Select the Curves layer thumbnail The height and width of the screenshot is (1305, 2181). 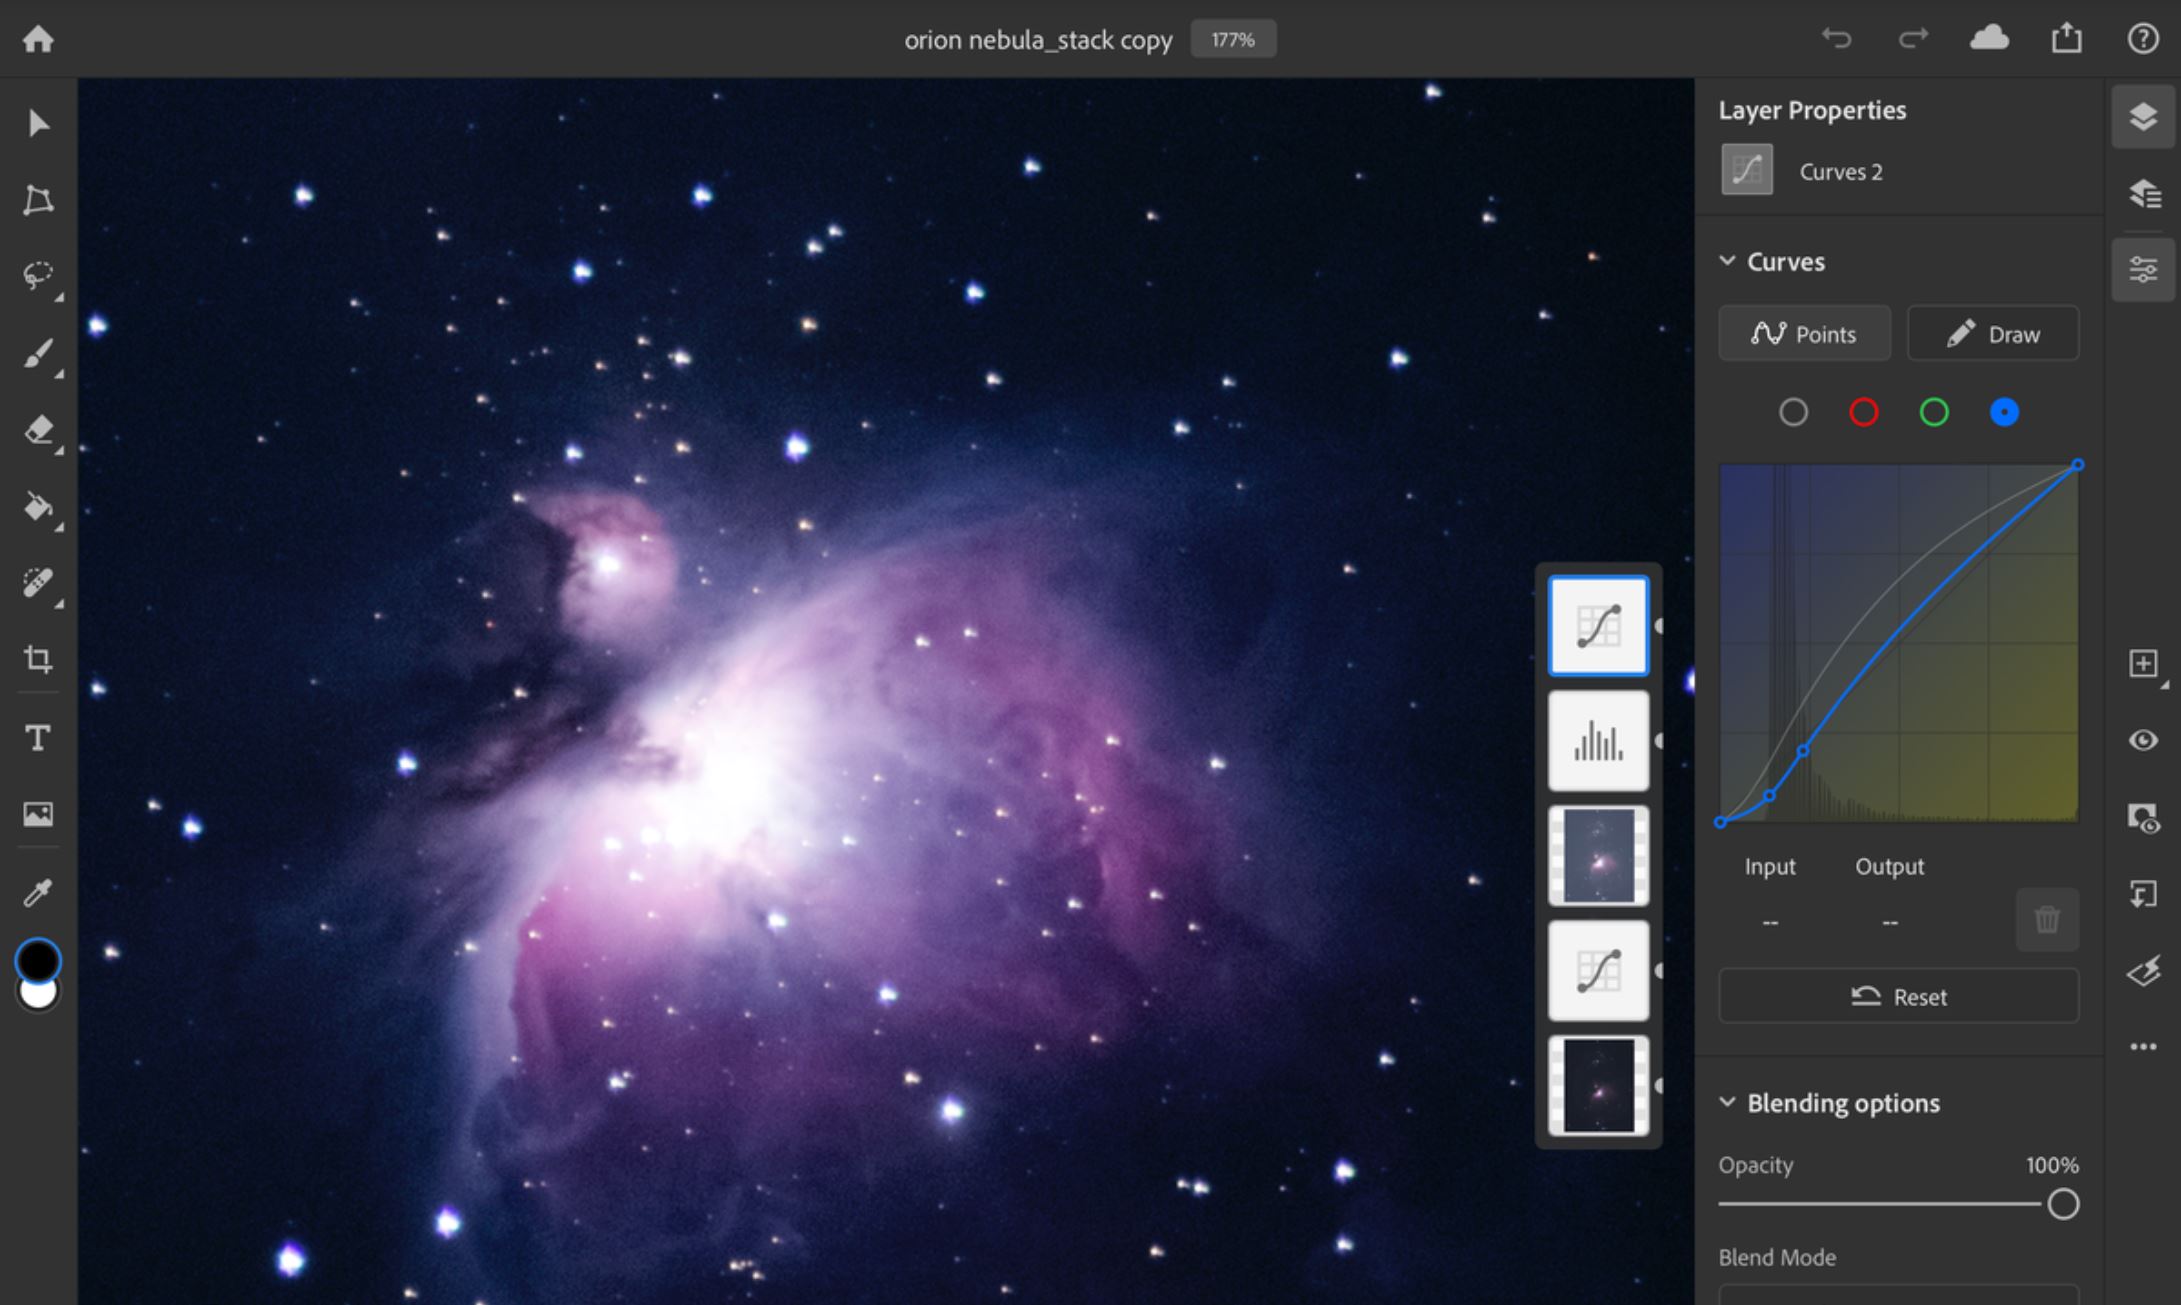[x=1597, y=625]
